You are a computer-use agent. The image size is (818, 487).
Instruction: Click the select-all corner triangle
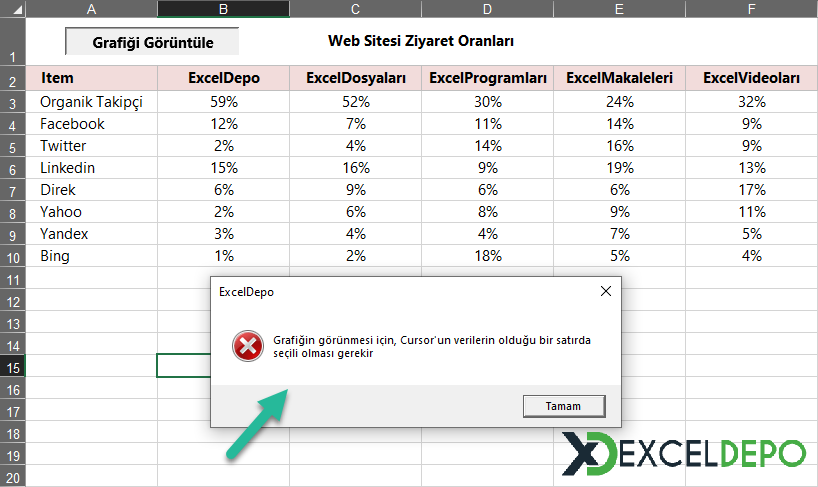click(x=13, y=8)
